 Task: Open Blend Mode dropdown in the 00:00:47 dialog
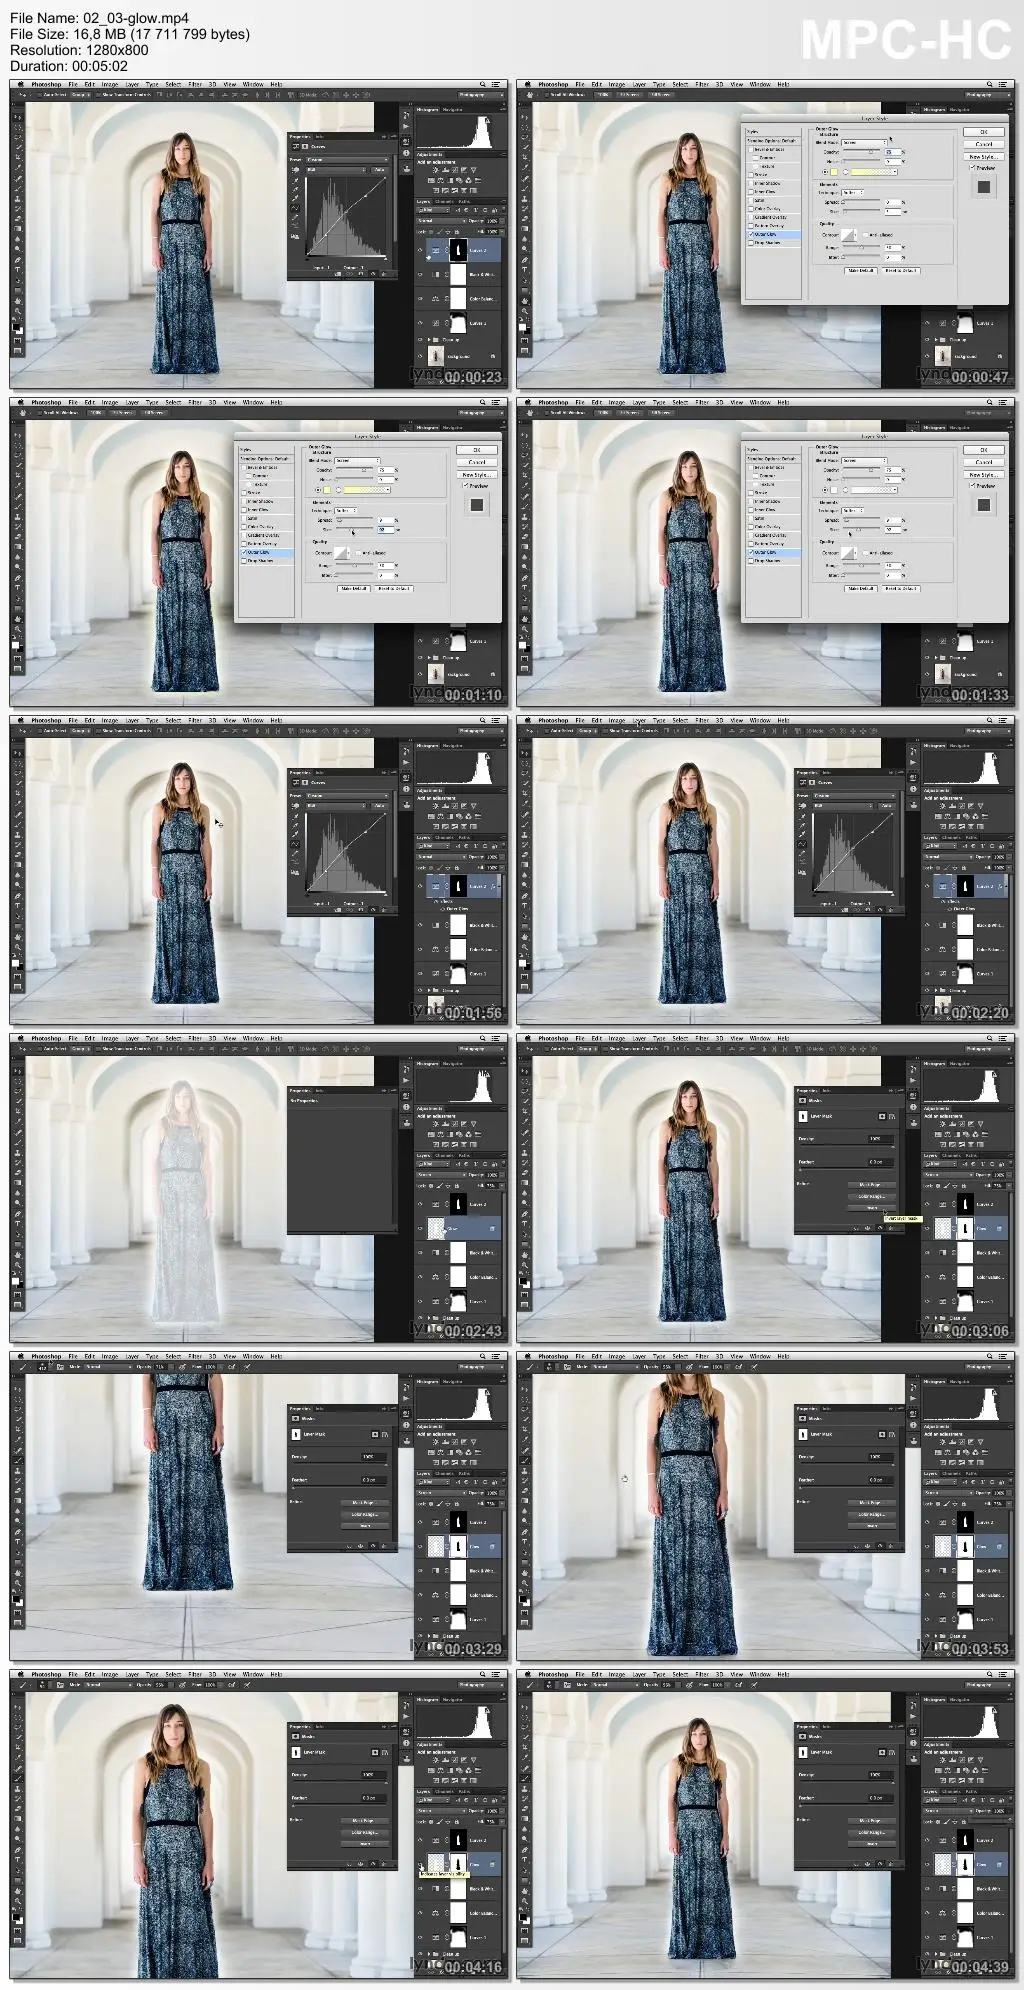[864, 143]
